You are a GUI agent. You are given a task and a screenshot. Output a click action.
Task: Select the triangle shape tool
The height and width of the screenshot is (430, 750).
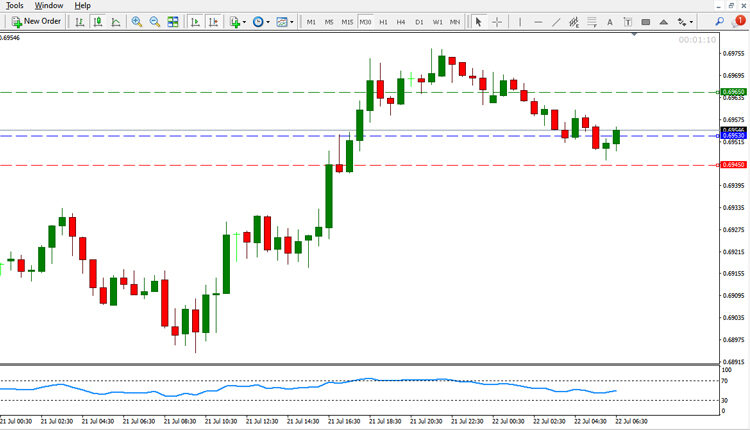(x=663, y=22)
